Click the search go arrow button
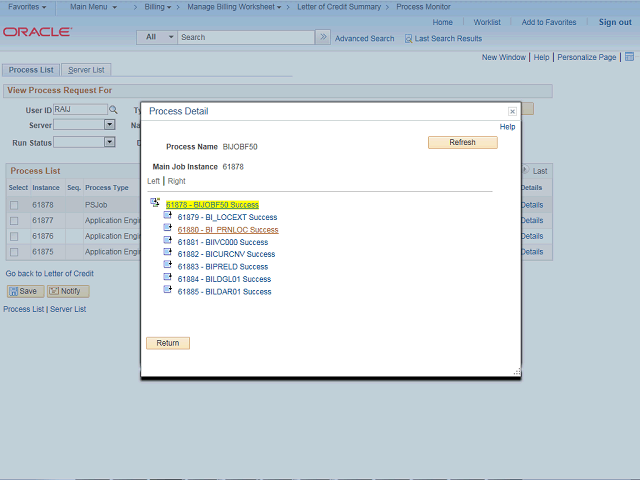The image size is (640, 480). pos(322,37)
